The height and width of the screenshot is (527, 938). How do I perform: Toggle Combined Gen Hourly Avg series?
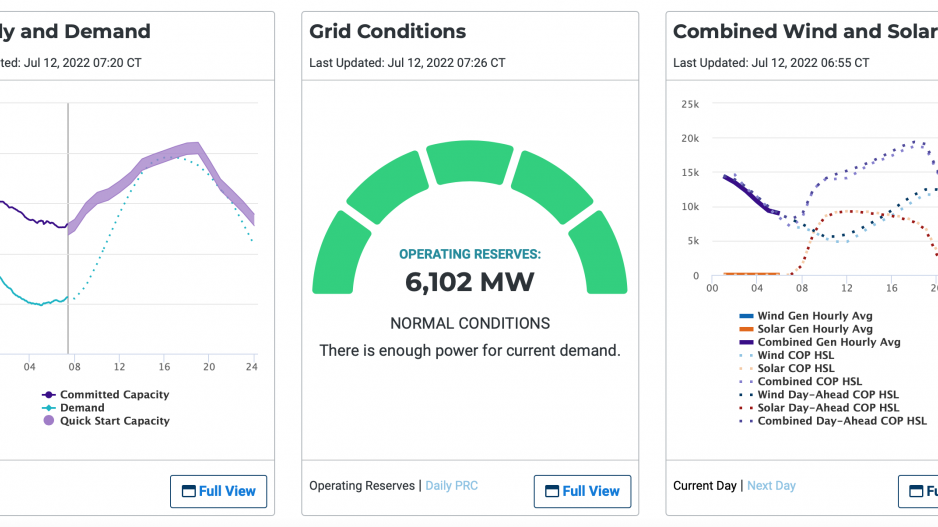coord(820,342)
